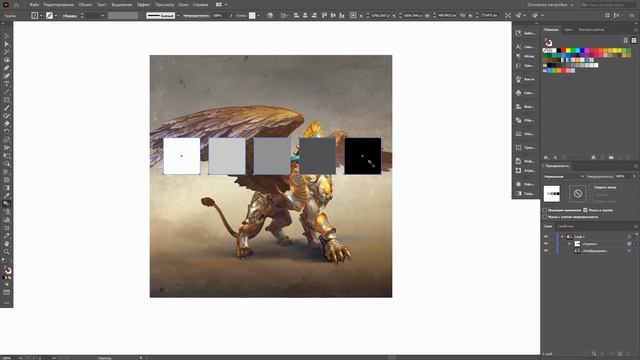Open the blend mode Нормальное dropdown

coord(564,176)
